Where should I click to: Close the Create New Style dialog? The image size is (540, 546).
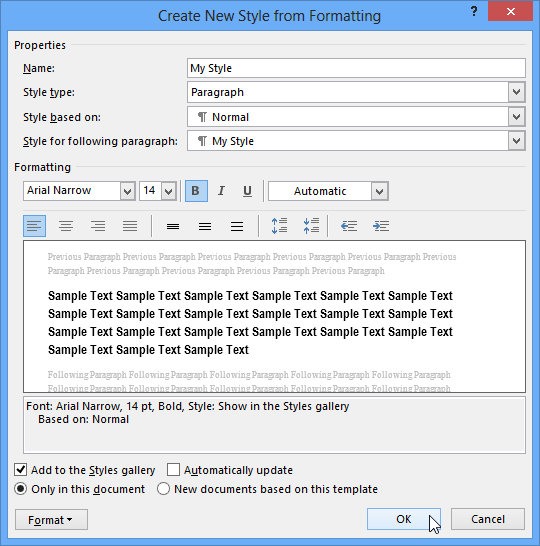point(510,11)
